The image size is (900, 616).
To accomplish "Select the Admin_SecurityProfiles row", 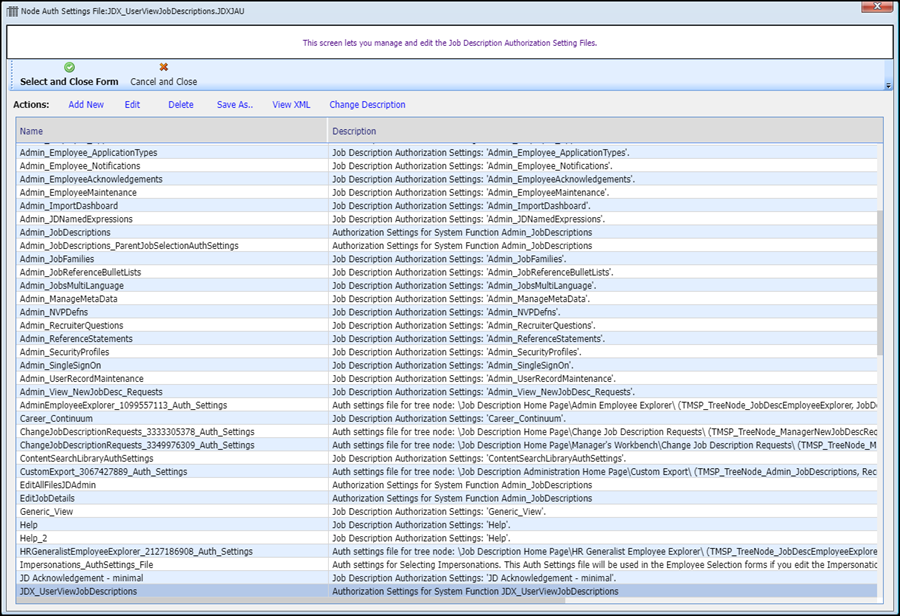I will [447, 352].
